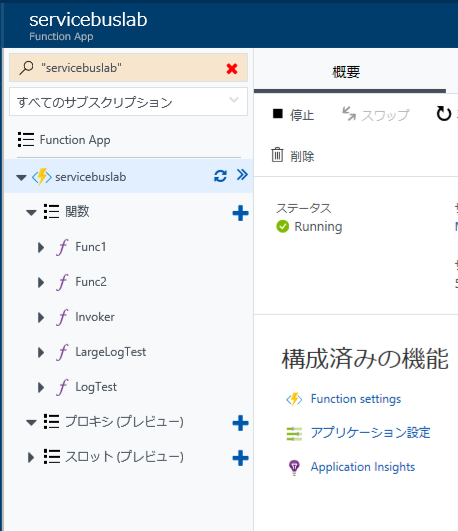Expand the Func1 function node
Image resolution: width=458 pixels, height=531 pixels.
point(41,248)
